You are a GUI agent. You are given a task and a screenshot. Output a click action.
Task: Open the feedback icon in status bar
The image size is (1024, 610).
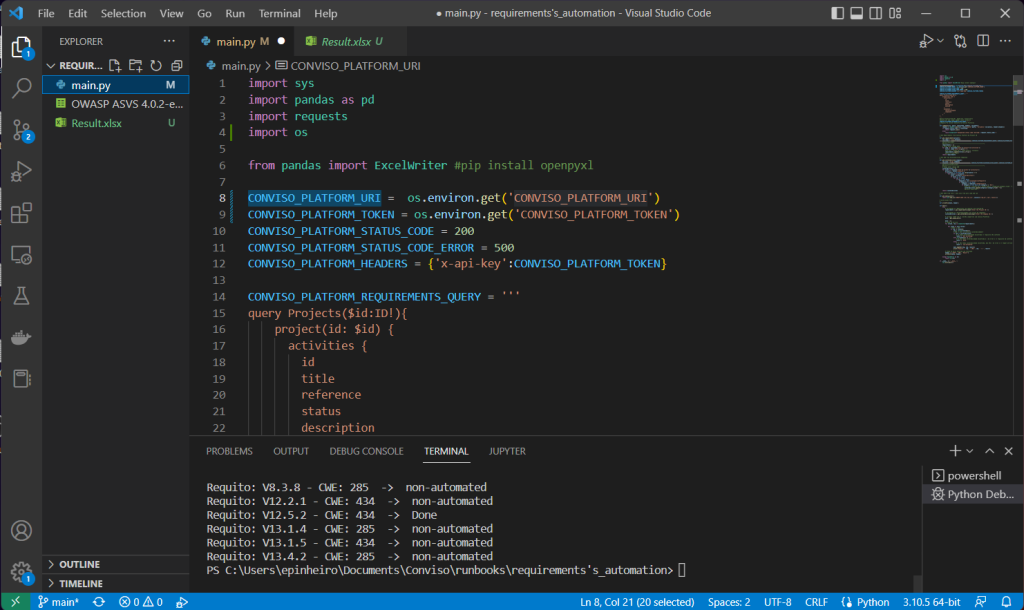pyautogui.click(x=980, y=602)
